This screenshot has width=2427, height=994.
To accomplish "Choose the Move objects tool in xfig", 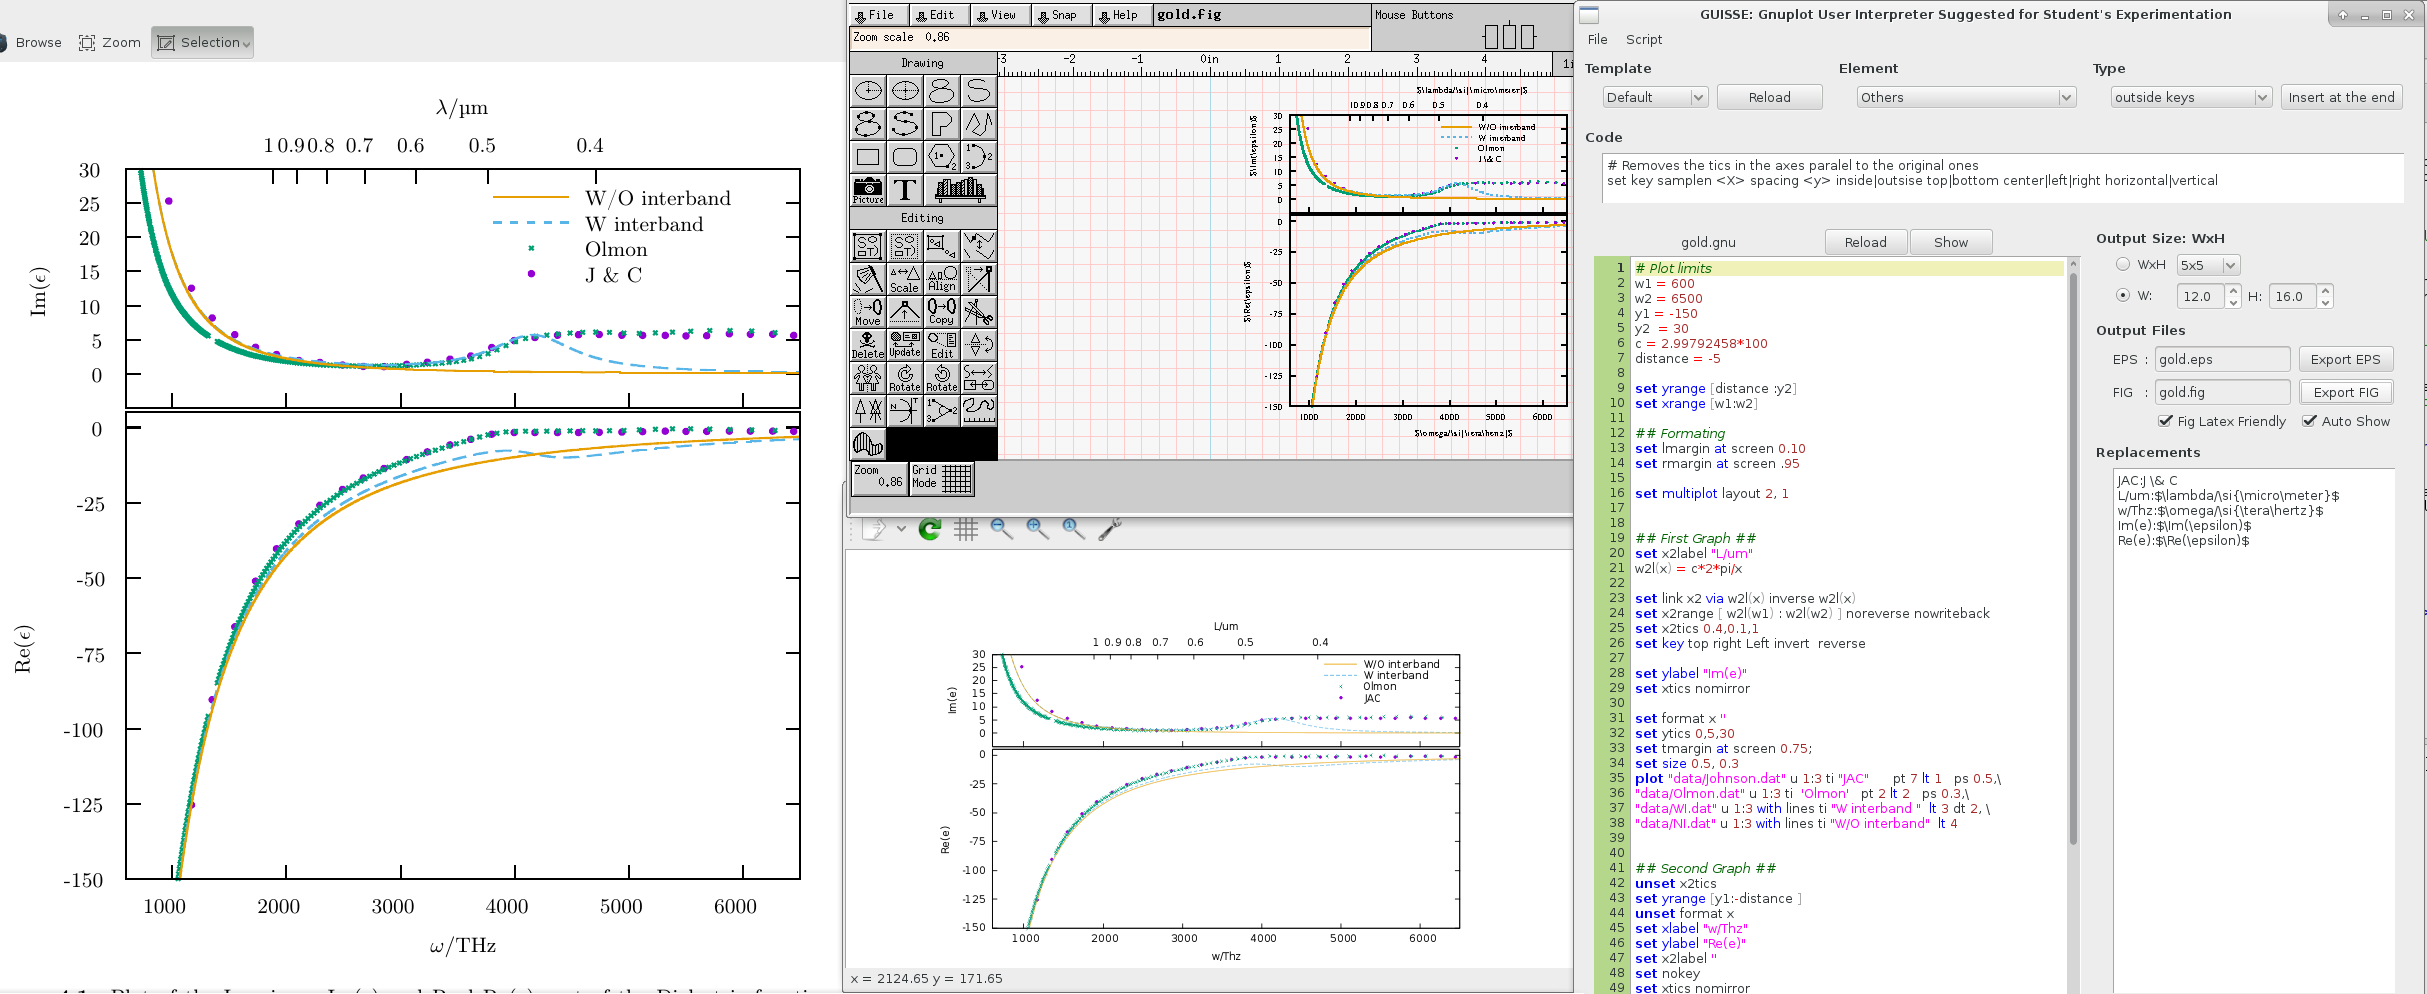I will 868,312.
